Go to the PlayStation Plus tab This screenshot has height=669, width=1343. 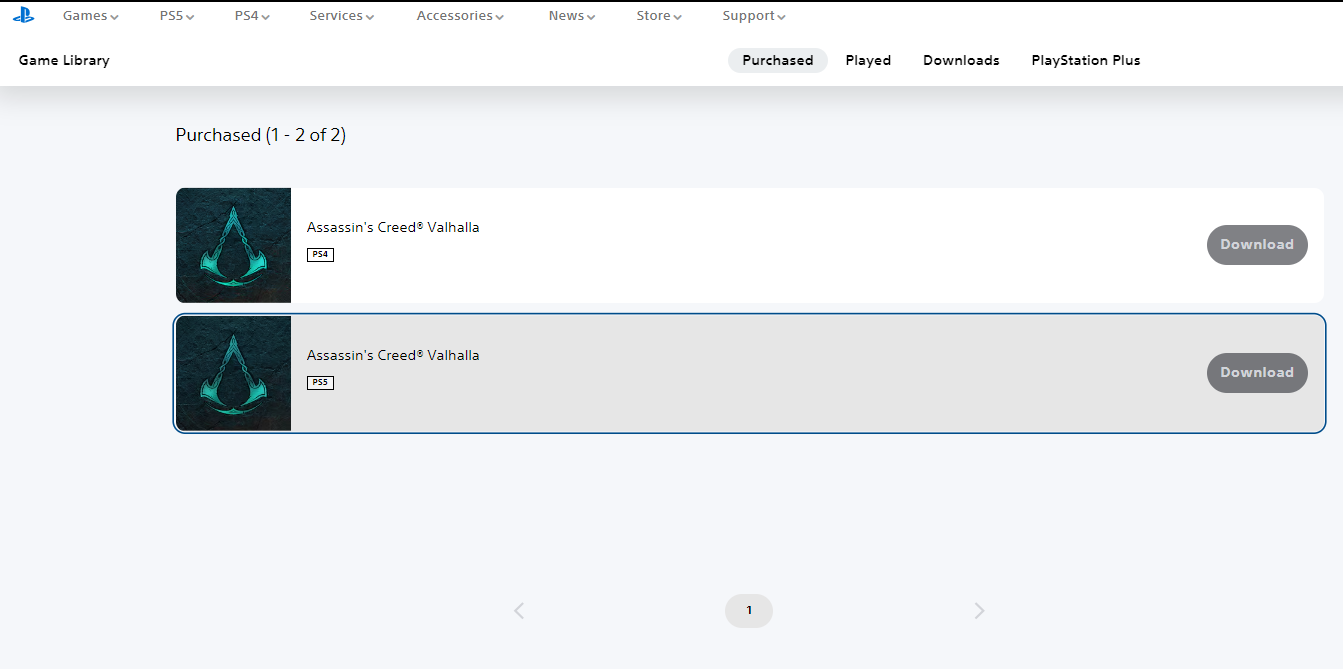(x=1086, y=60)
